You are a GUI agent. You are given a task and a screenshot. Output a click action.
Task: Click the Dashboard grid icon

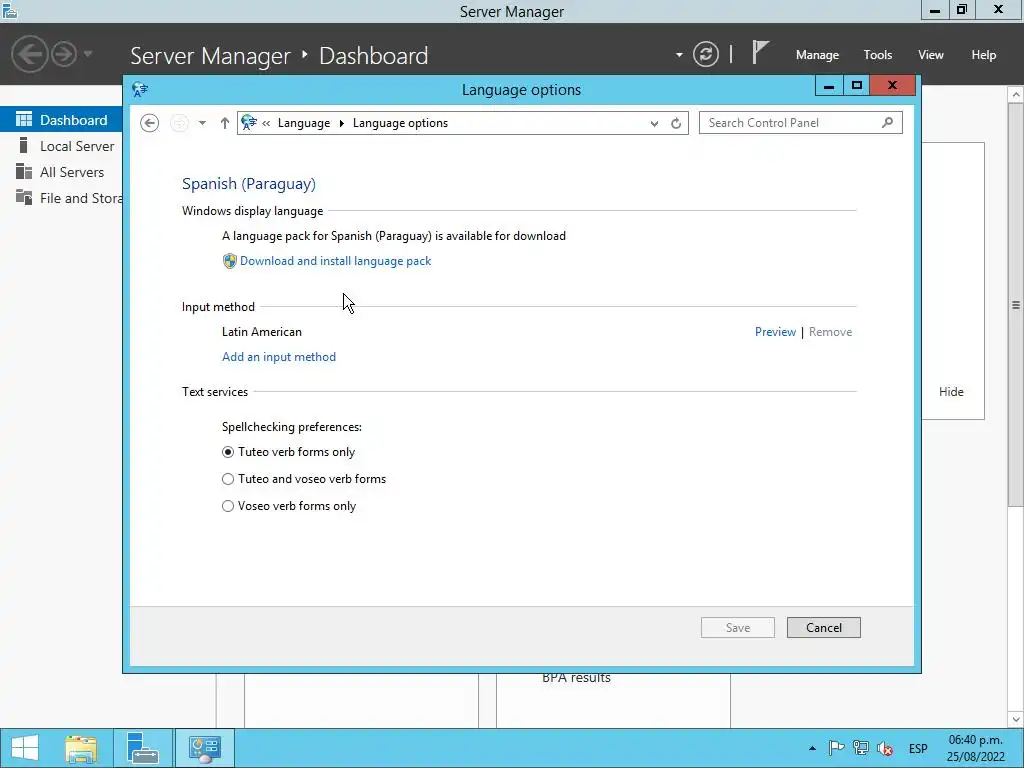point(24,119)
